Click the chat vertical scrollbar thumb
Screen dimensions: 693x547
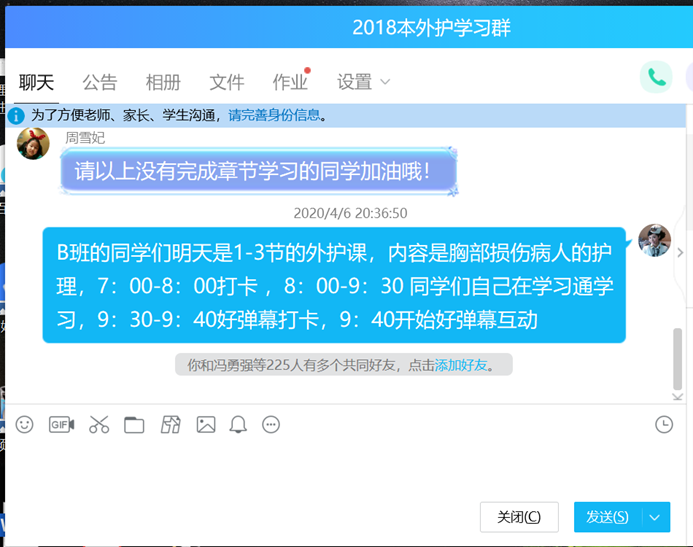[x=678, y=359]
